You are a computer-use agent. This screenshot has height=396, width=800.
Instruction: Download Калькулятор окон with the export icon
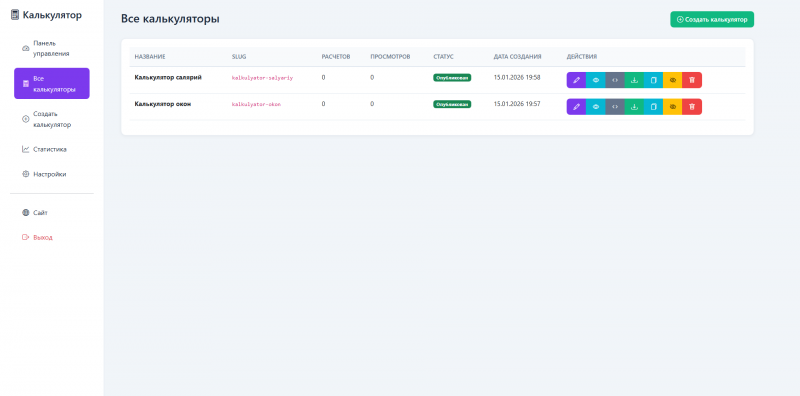click(x=634, y=107)
